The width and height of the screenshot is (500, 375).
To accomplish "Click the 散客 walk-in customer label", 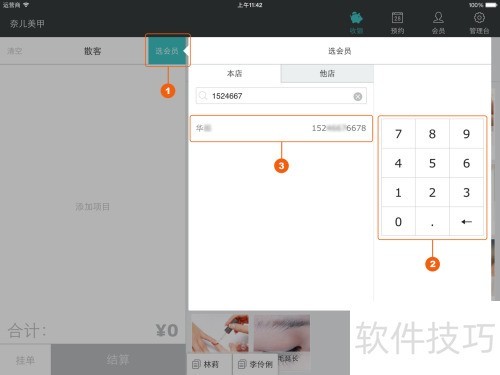I will [x=93, y=51].
